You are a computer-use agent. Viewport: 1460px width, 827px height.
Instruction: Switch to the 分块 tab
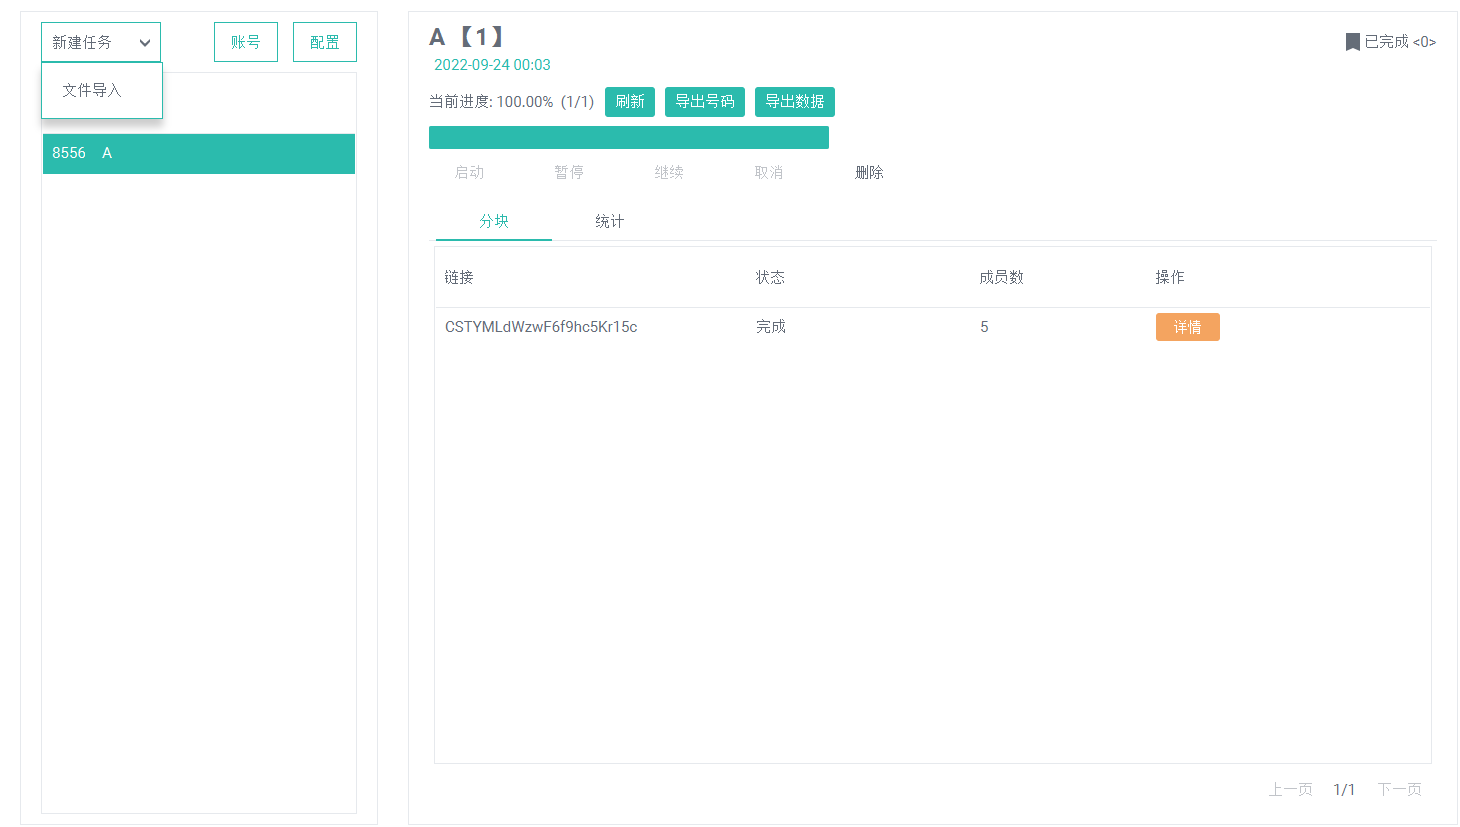494,221
